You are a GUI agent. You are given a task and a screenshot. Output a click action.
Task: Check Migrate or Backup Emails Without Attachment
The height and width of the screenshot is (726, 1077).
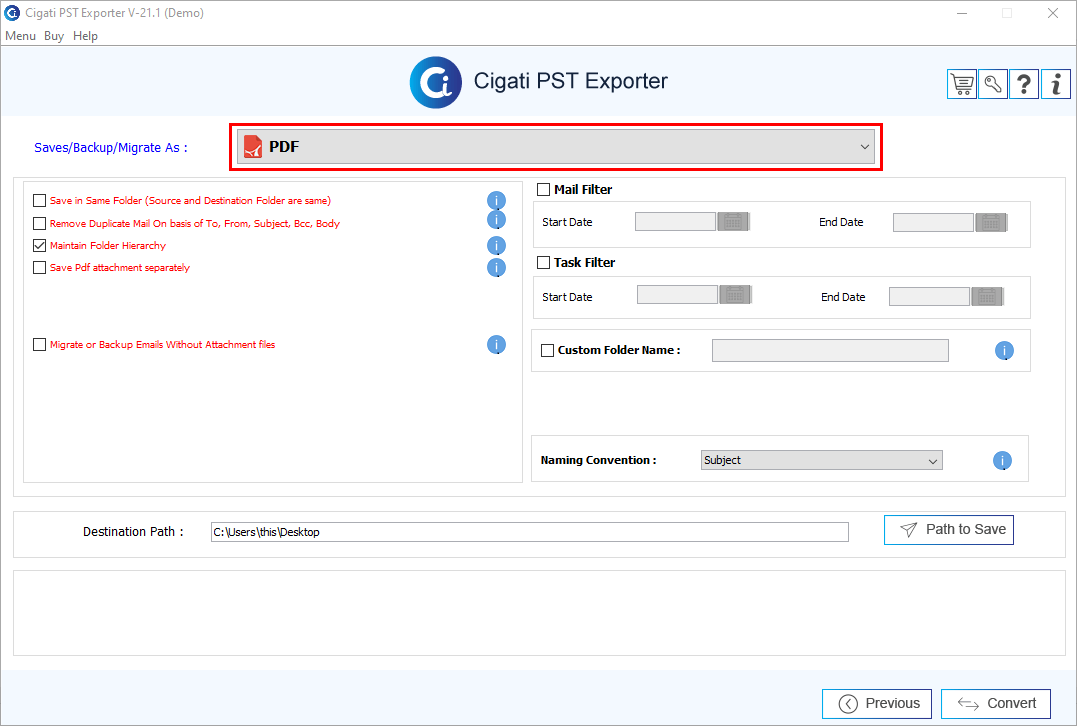point(39,344)
